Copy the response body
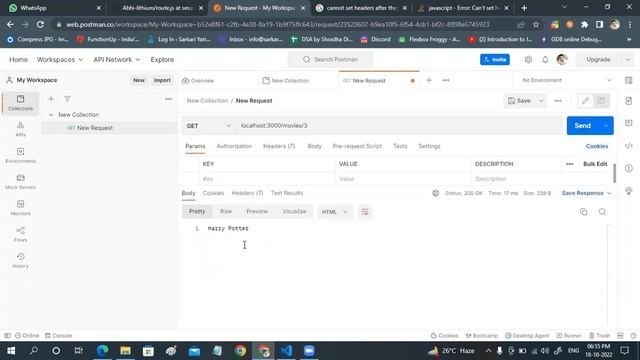 (584, 212)
